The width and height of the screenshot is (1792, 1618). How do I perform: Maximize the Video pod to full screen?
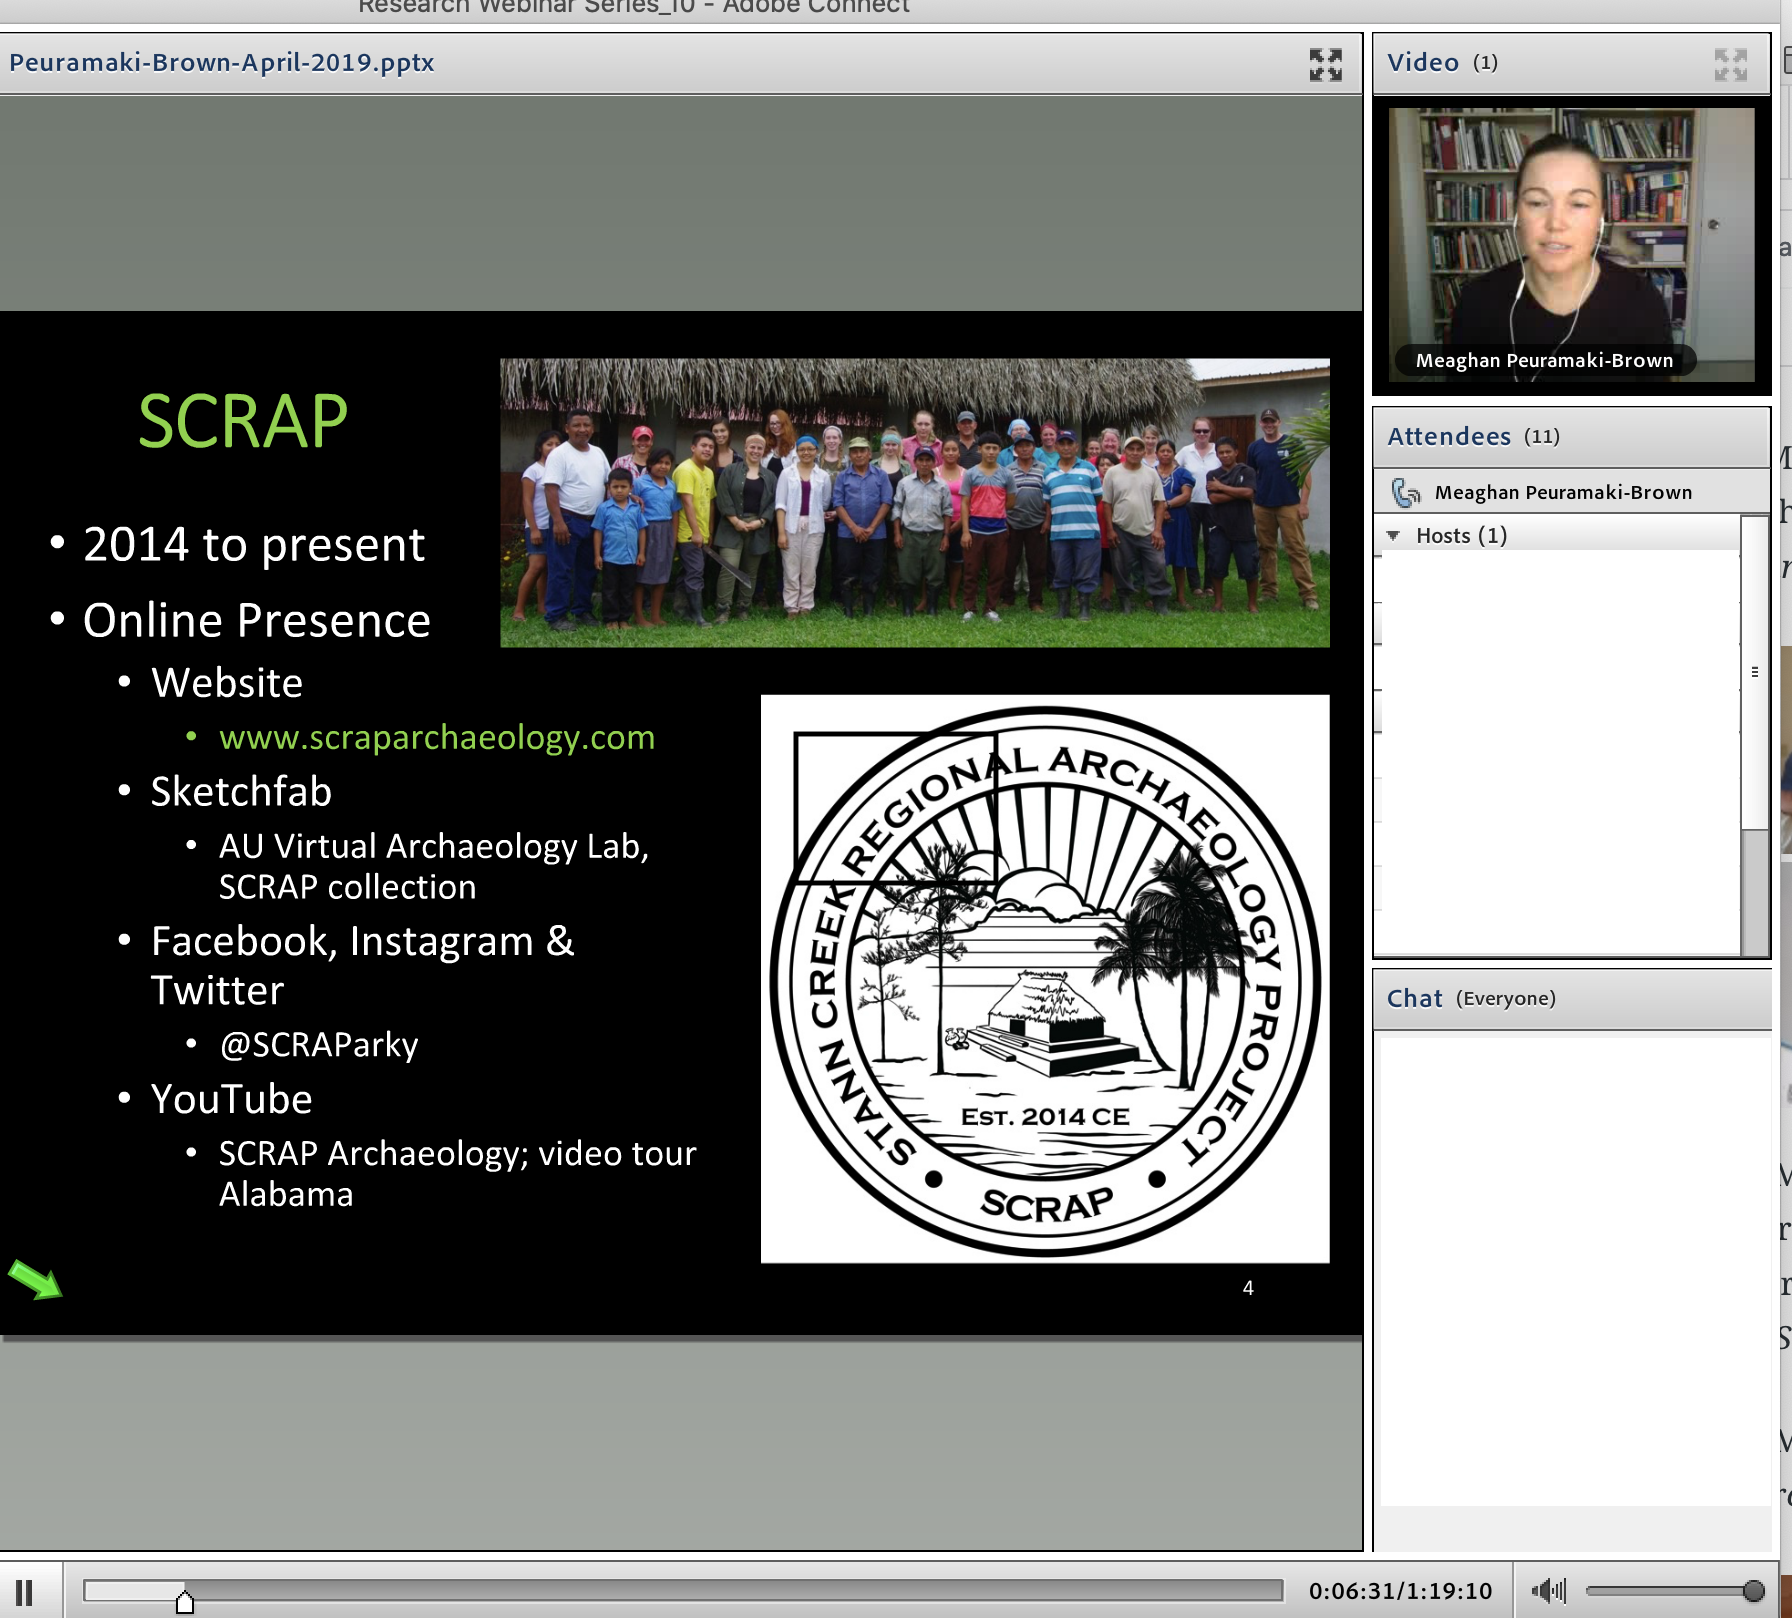point(1730,65)
